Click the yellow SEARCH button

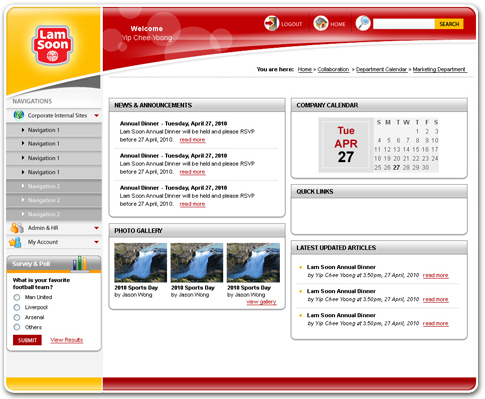(449, 24)
